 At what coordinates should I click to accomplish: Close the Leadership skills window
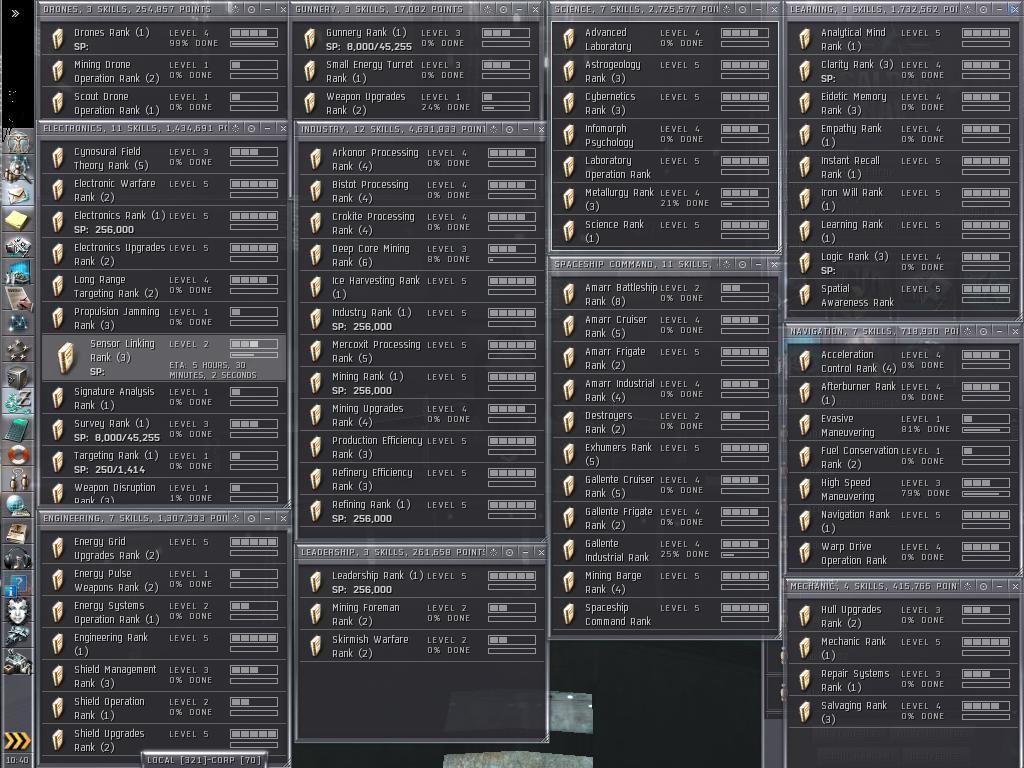coord(541,552)
